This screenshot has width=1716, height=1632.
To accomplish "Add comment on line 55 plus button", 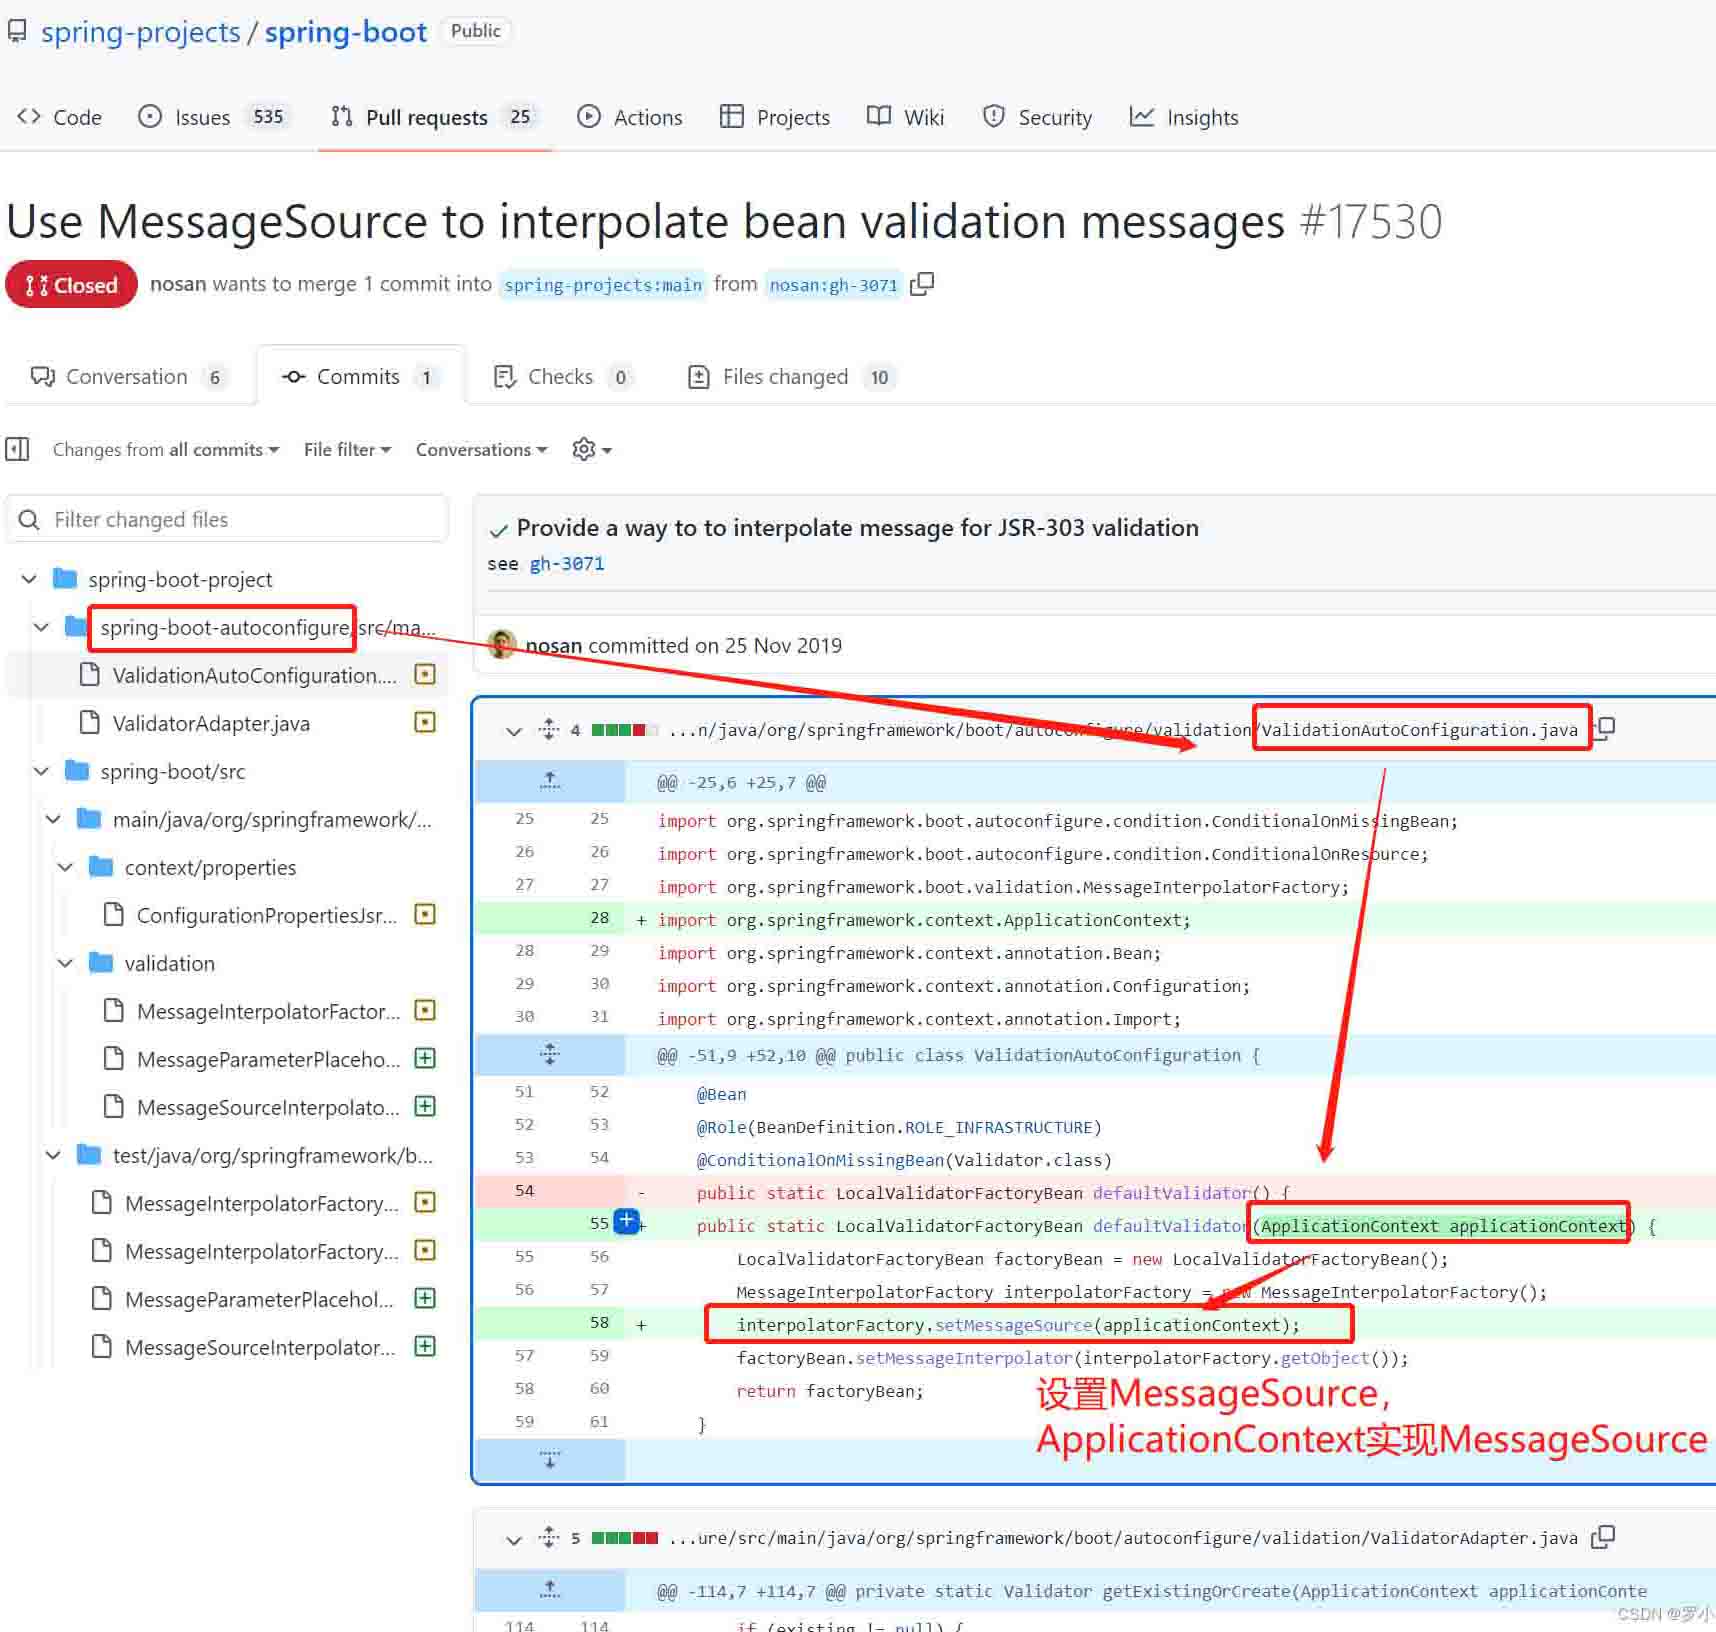I will 627,1221.
